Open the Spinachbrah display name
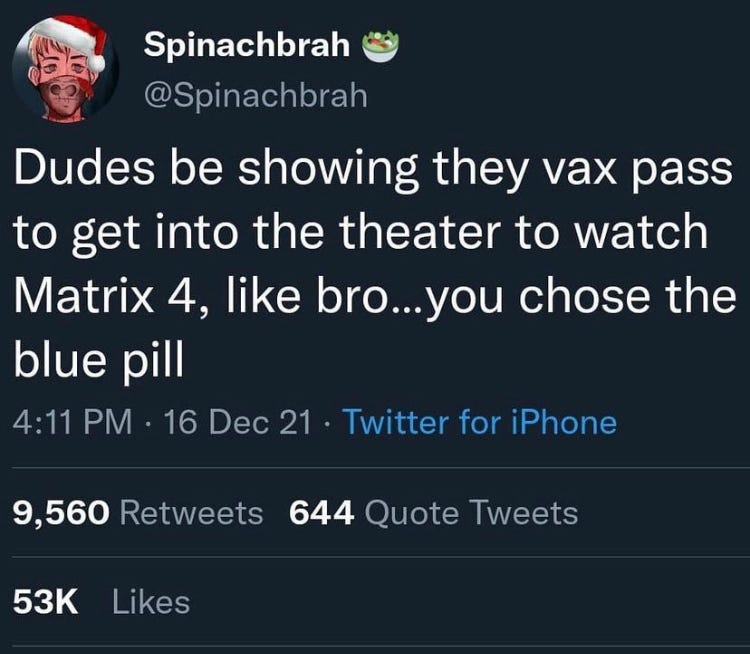The width and height of the screenshot is (750, 654). point(247,44)
